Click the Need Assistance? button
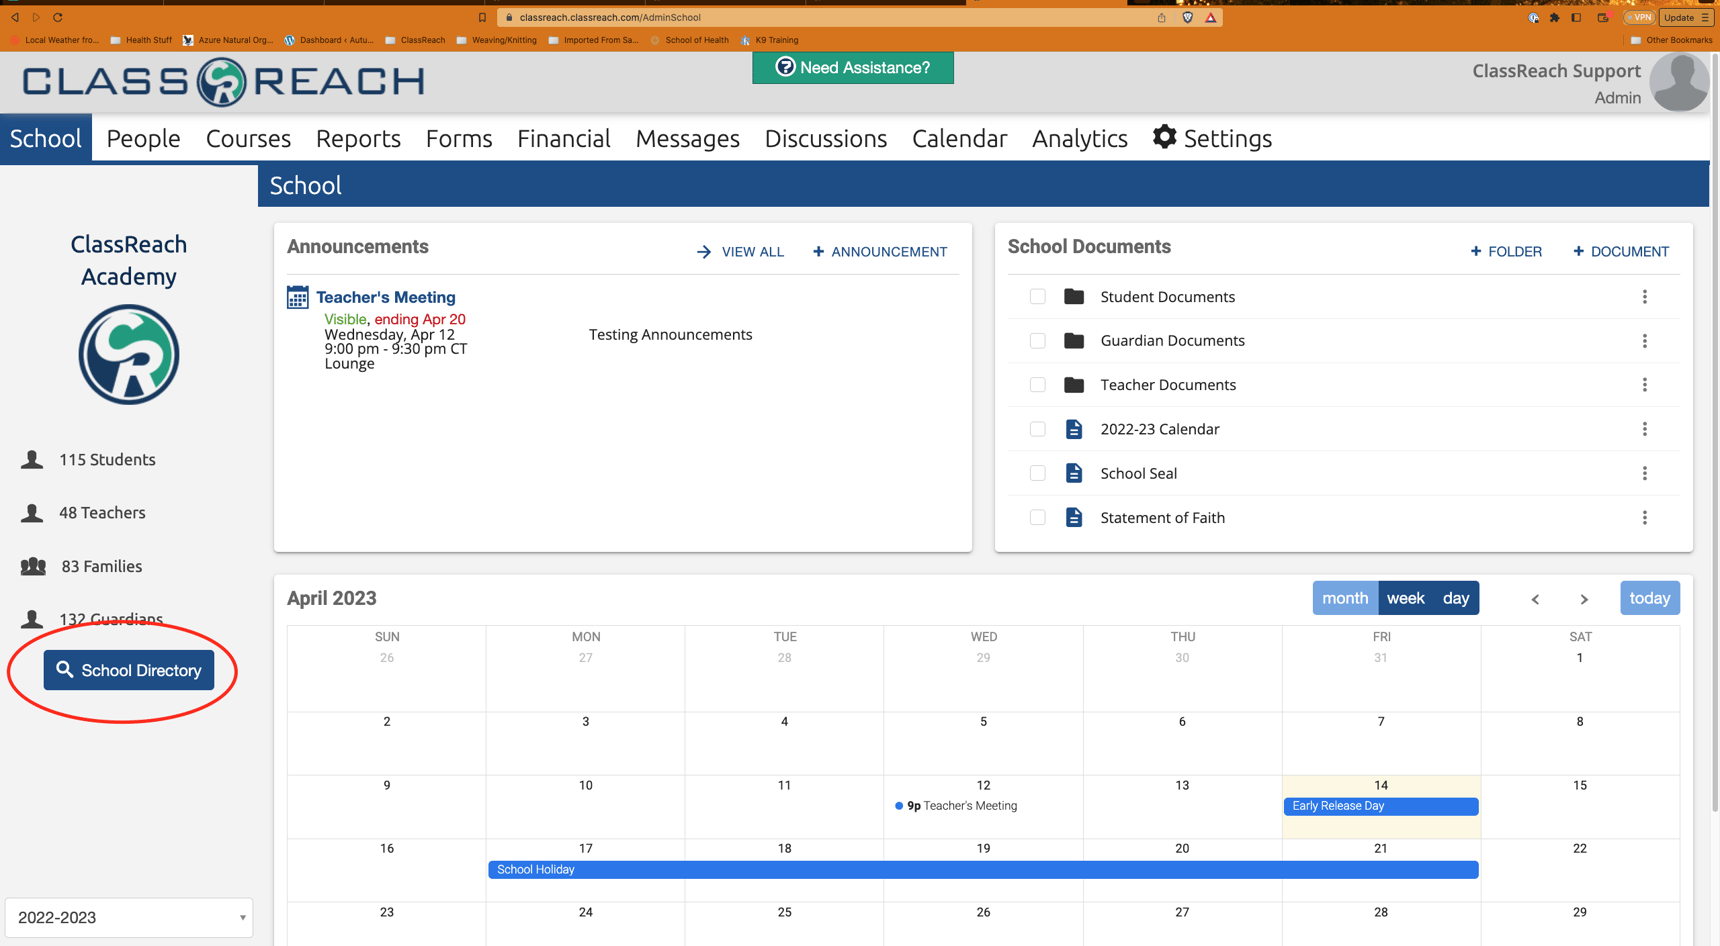 (x=852, y=68)
